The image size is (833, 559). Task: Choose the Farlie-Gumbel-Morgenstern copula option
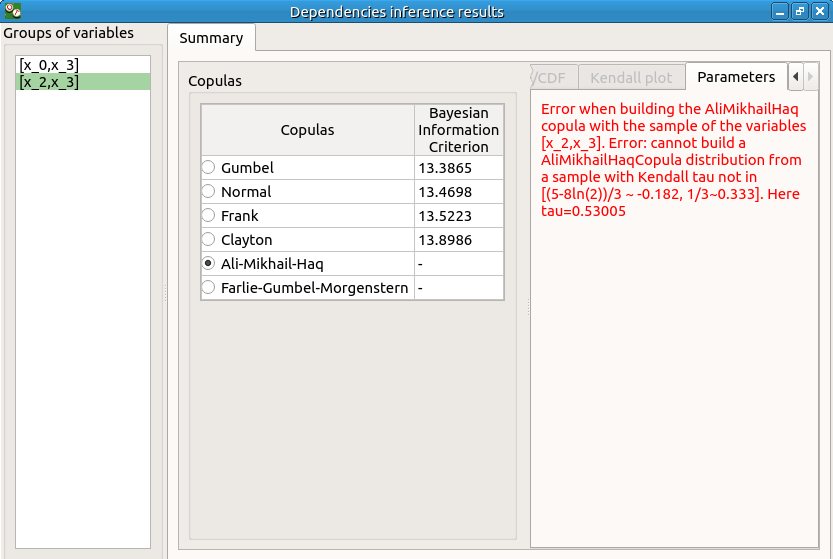tap(209, 288)
